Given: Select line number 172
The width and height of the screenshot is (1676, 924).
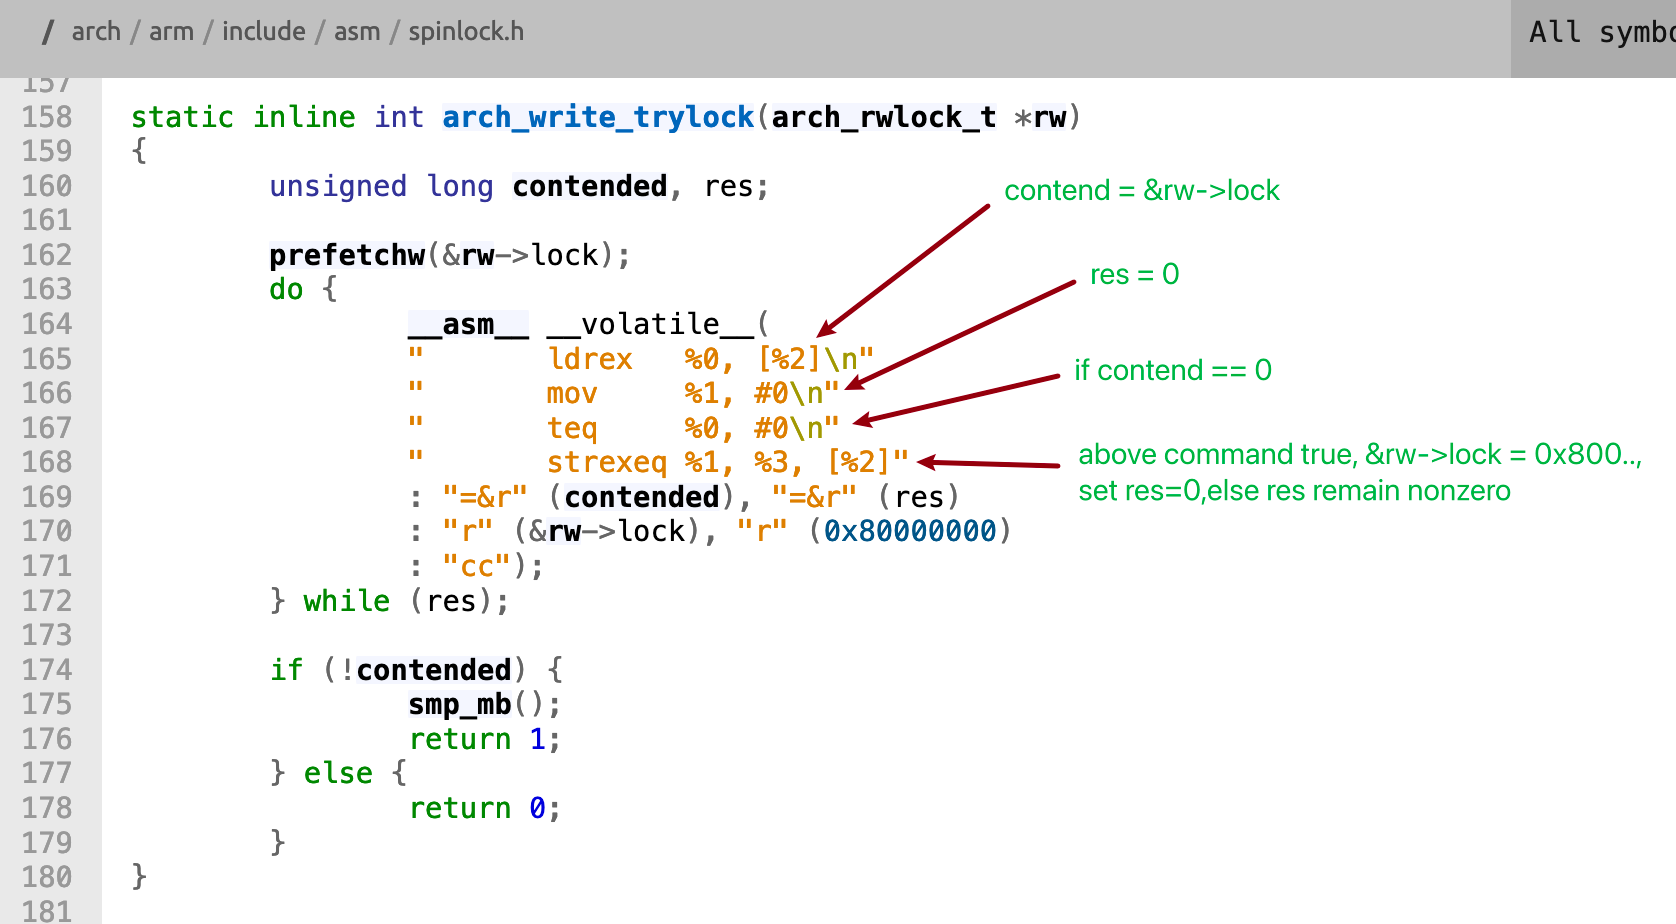Looking at the screenshot, I should pos(47,601).
